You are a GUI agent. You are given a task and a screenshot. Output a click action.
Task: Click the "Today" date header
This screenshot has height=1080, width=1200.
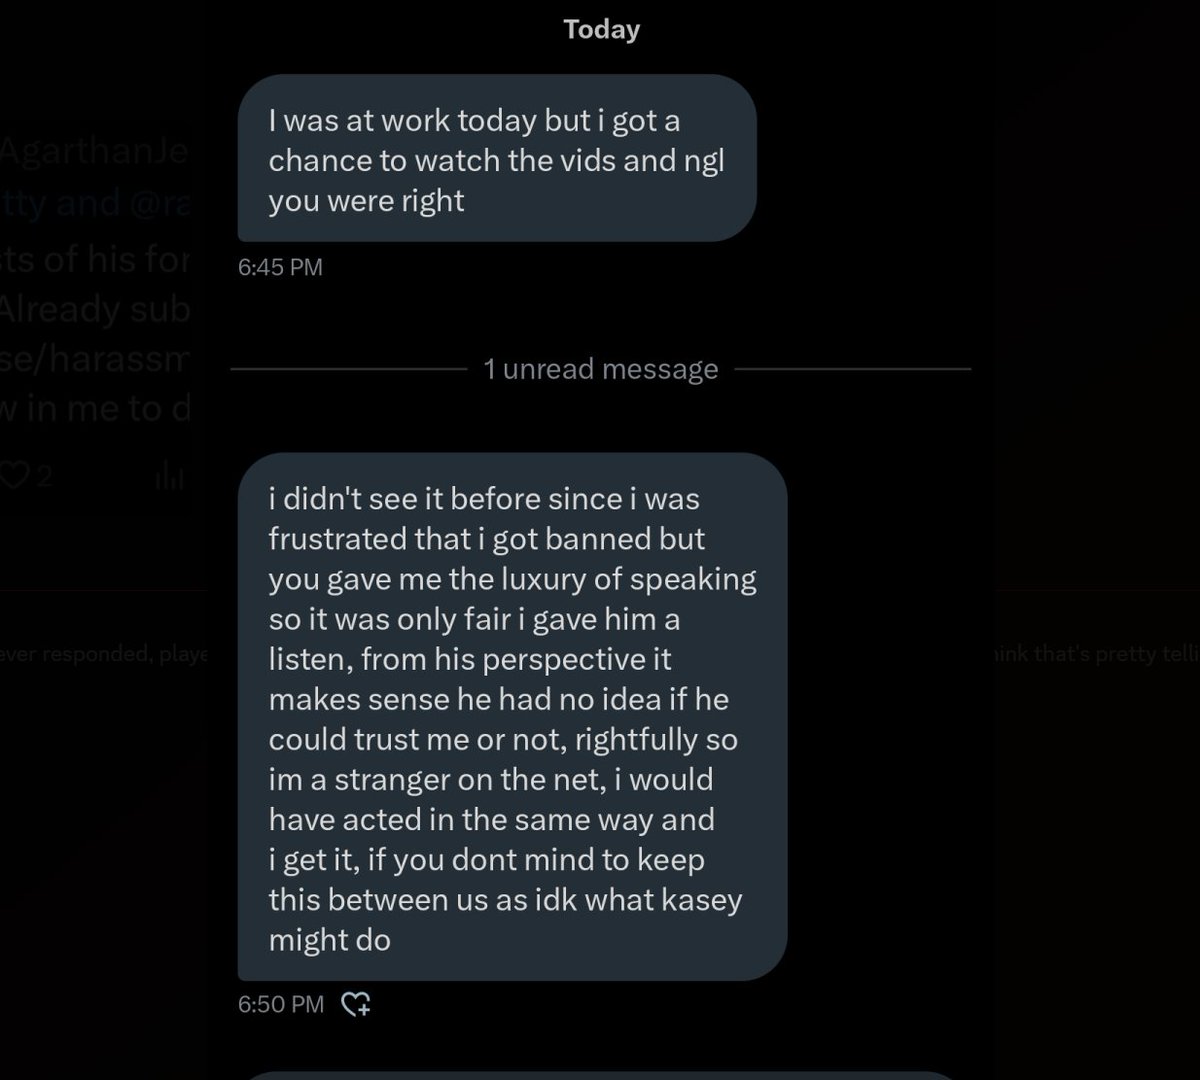601,29
